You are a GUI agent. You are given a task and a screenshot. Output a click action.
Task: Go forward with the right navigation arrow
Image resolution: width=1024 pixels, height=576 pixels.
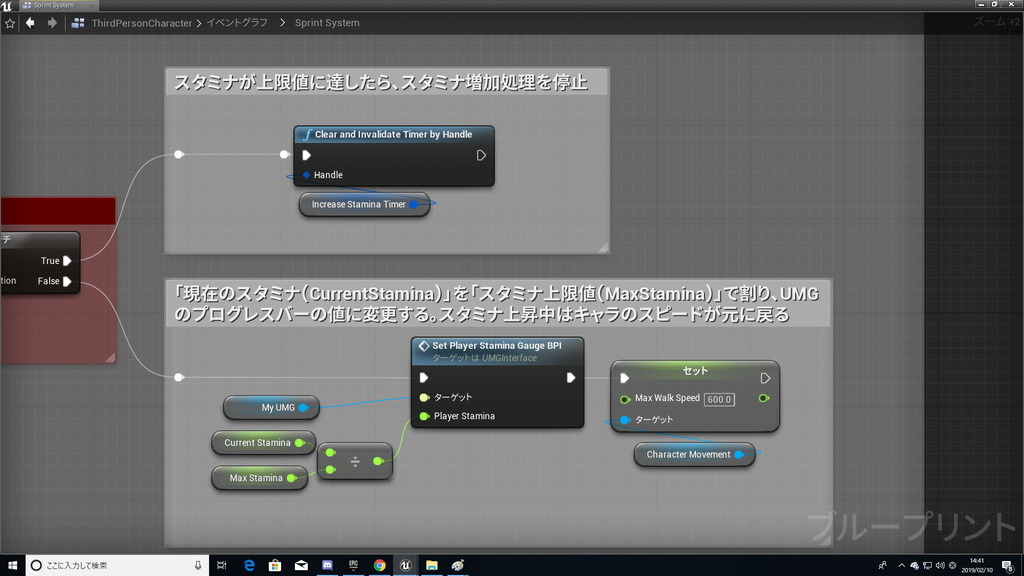click(52, 23)
